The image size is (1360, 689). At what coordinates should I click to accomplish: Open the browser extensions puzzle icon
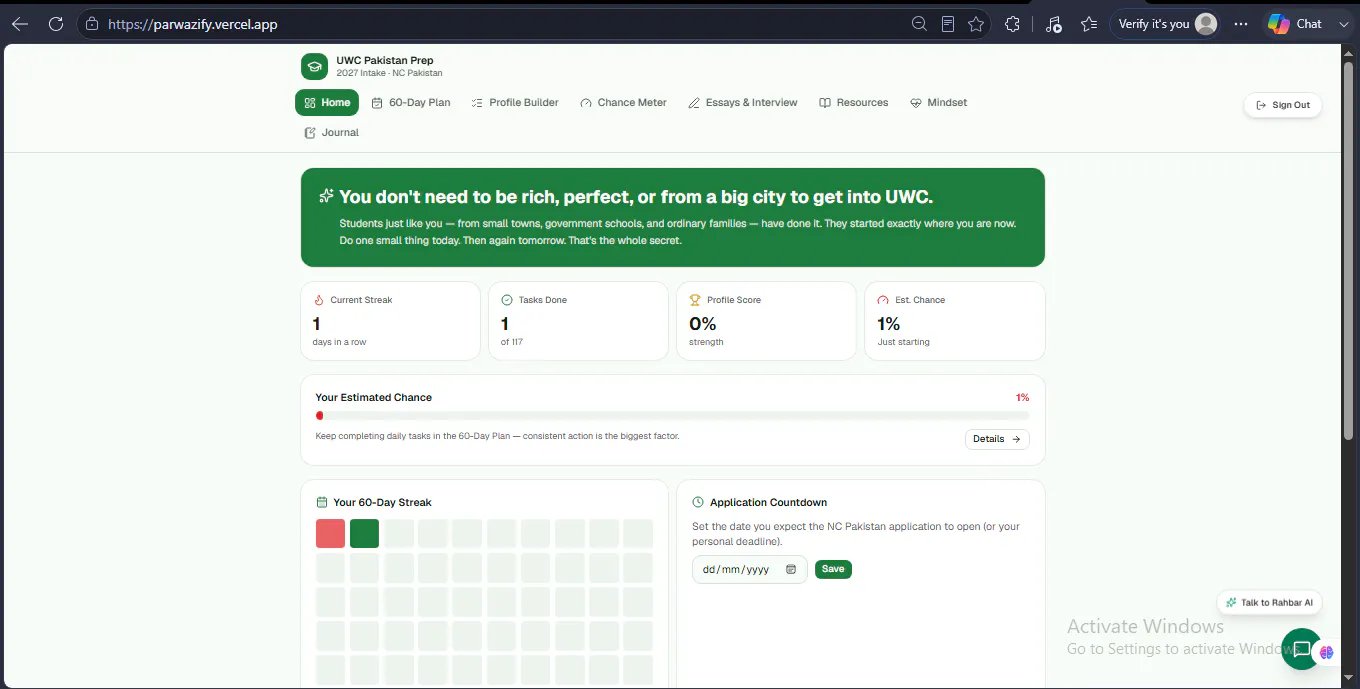coord(1012,24)
